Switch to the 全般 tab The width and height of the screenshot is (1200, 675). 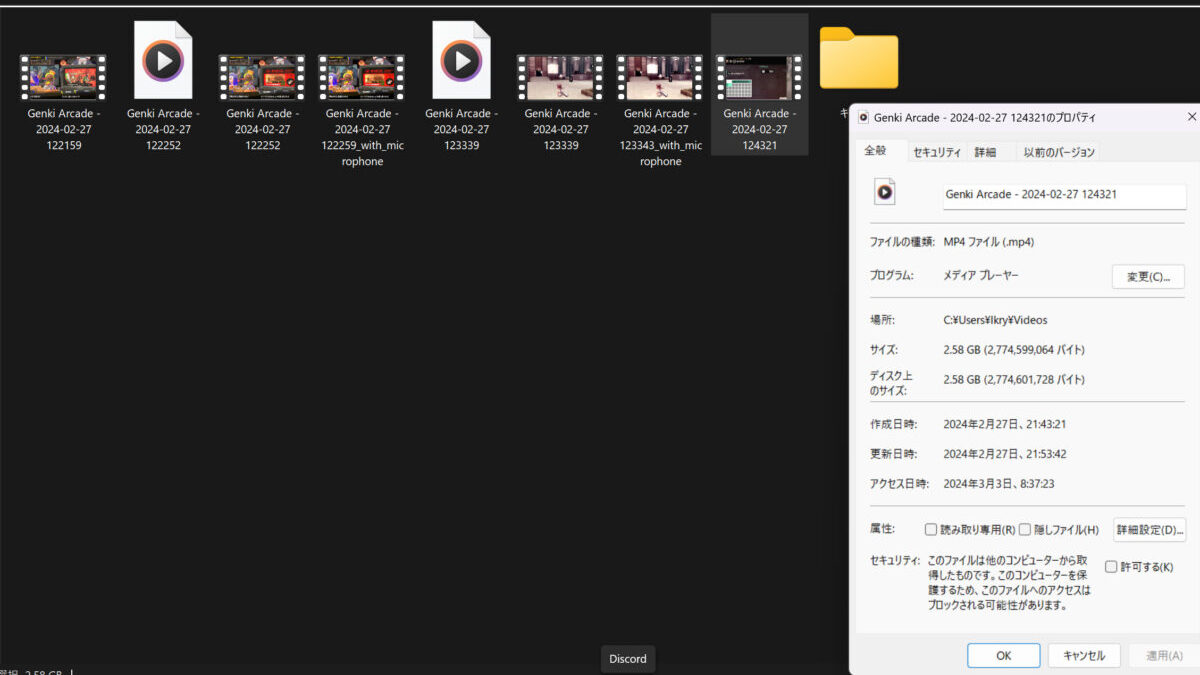click(x=875, y=152)
